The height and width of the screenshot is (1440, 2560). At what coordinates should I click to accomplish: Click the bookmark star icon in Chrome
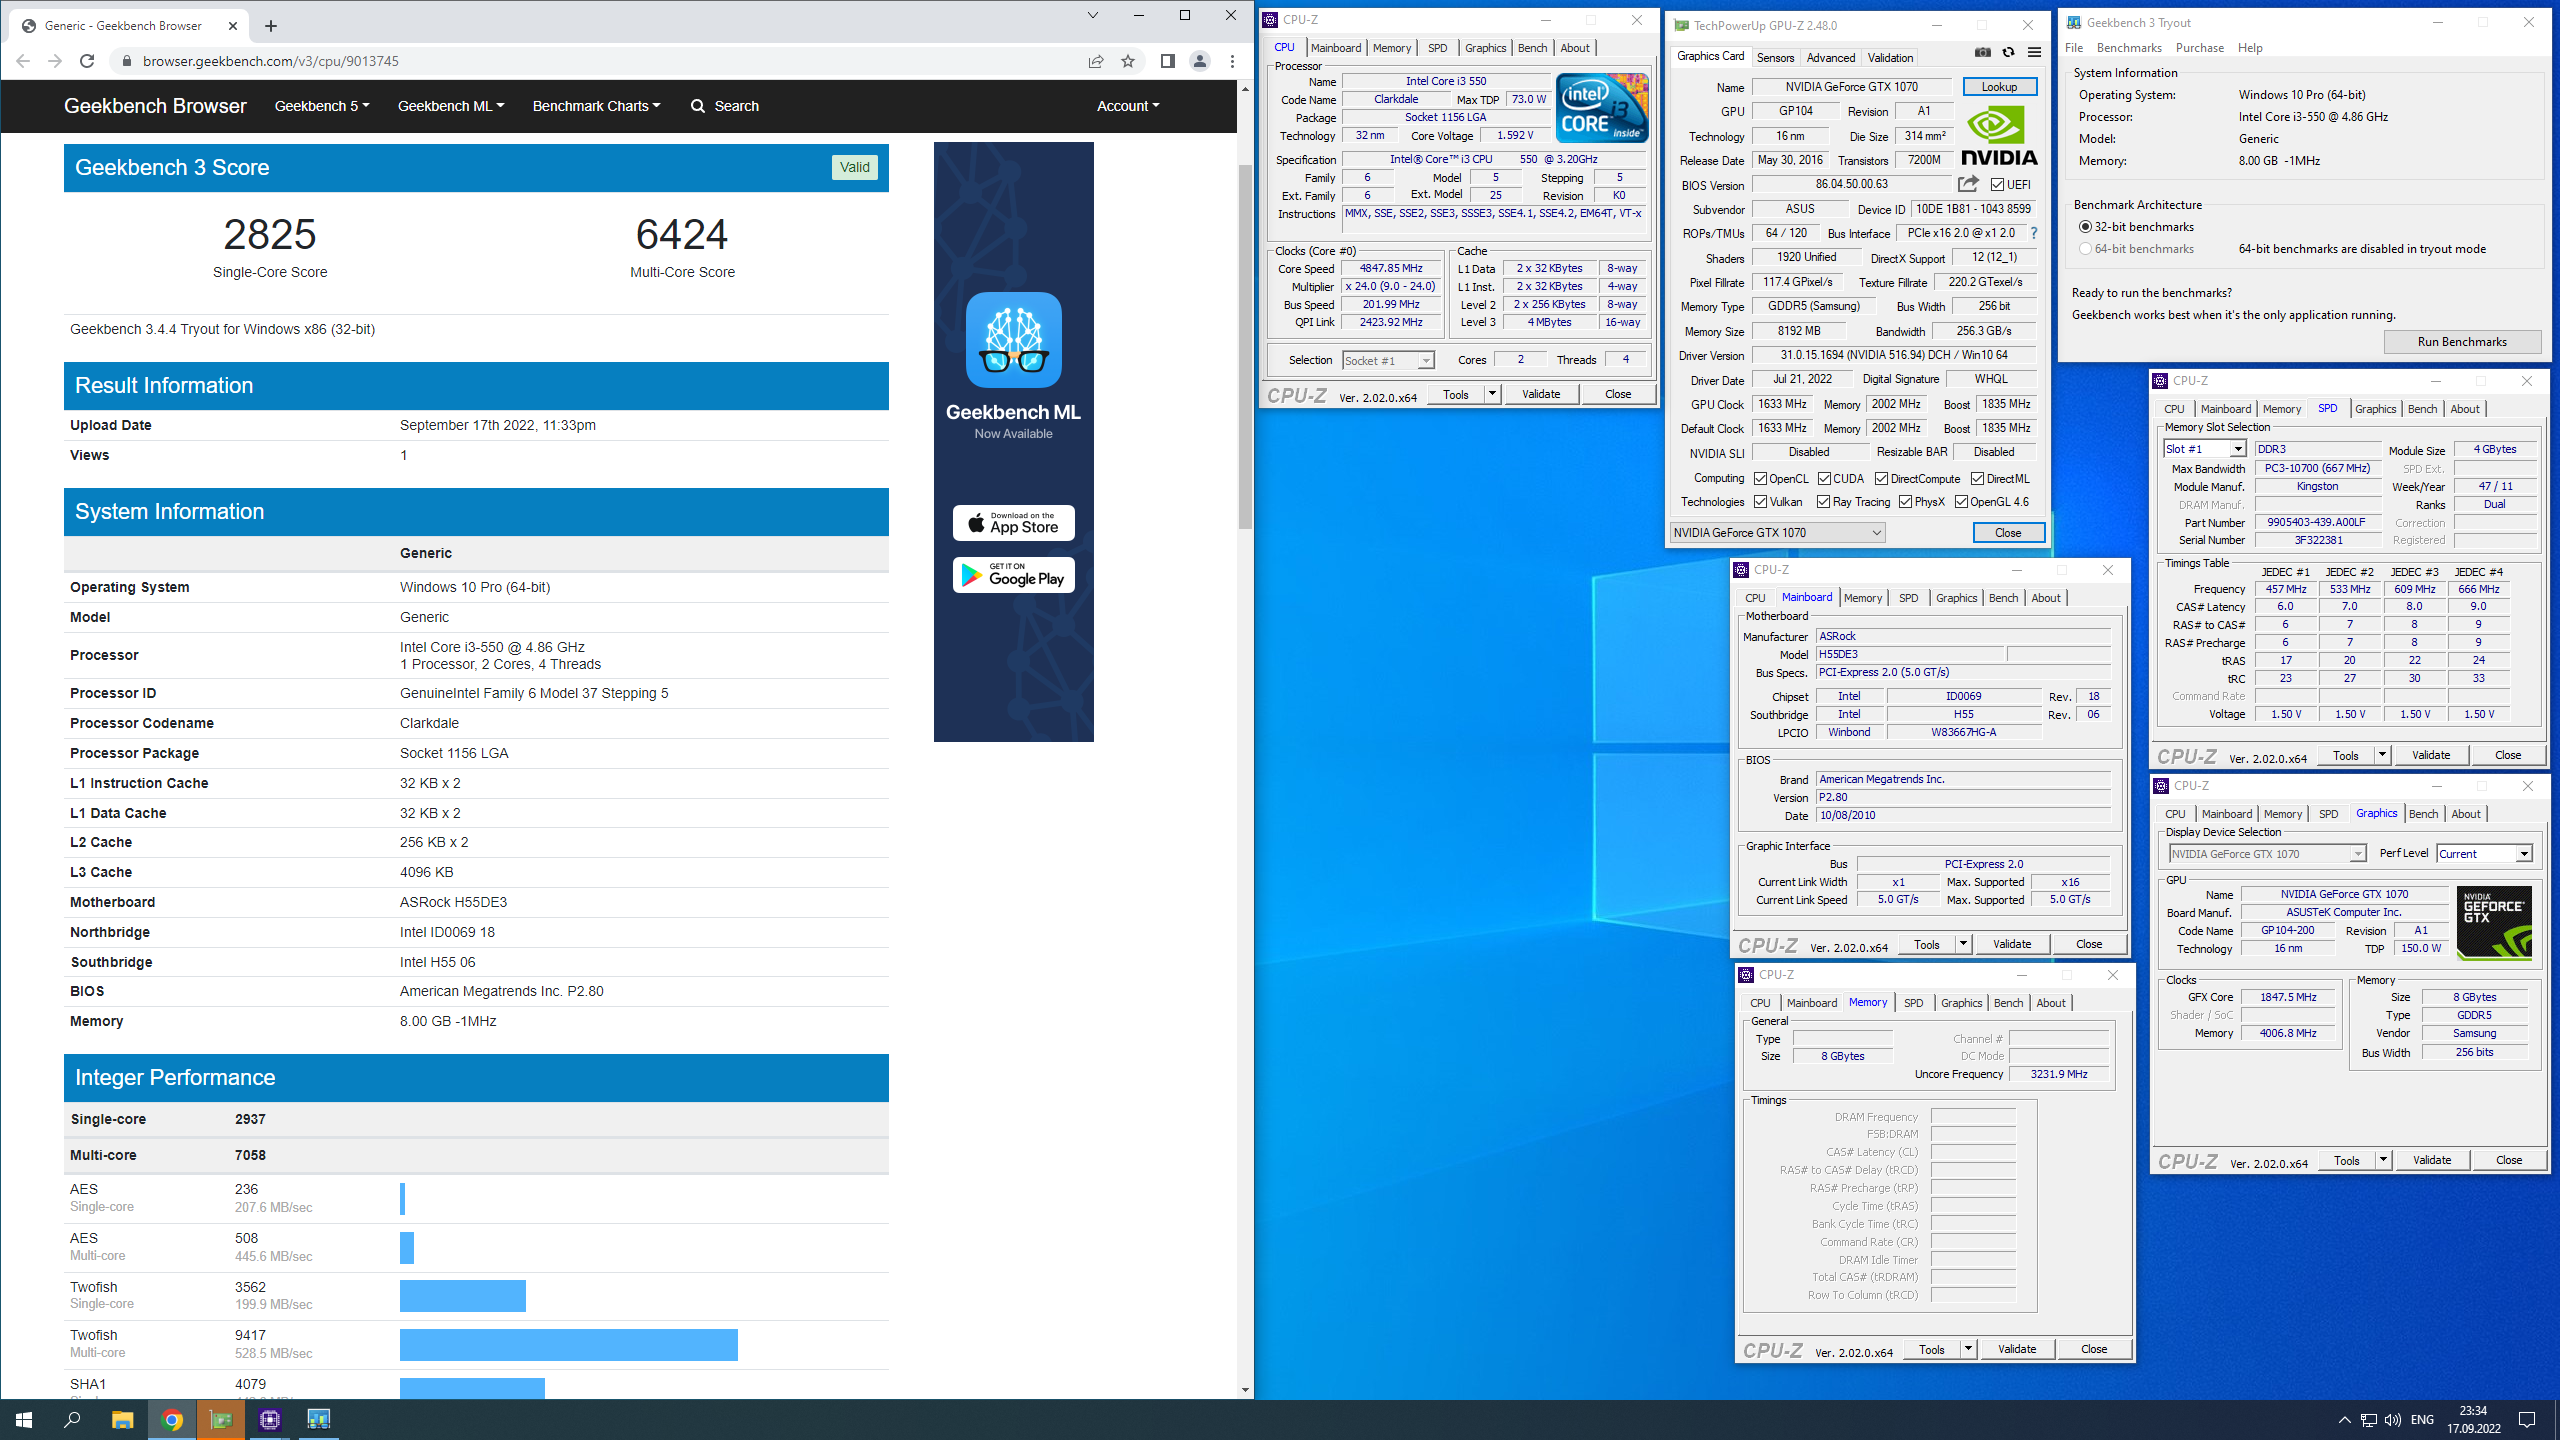(x=1128, y=61)
